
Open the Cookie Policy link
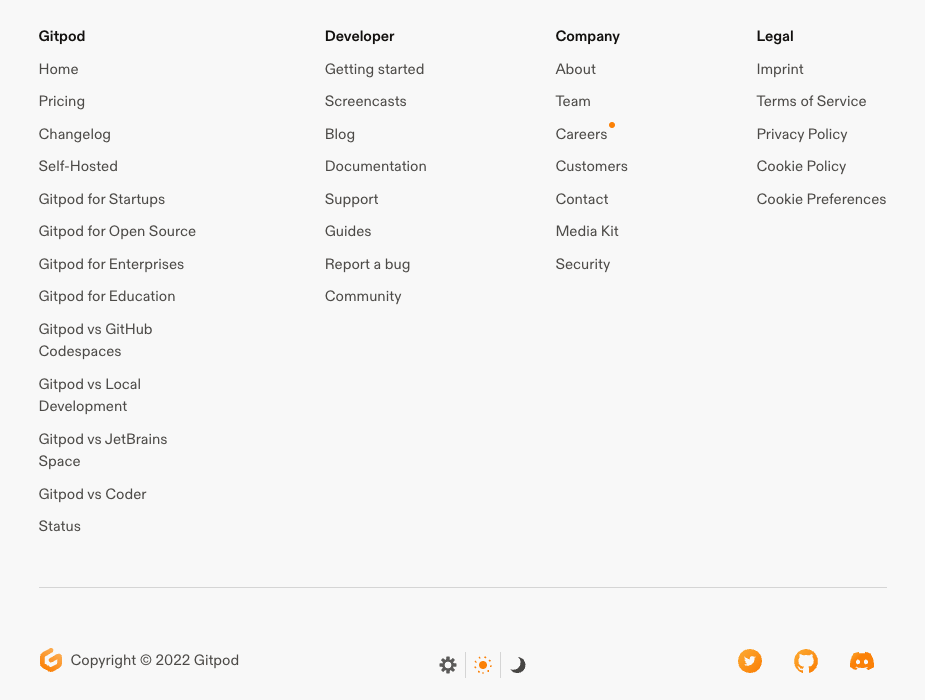point(802,166)
